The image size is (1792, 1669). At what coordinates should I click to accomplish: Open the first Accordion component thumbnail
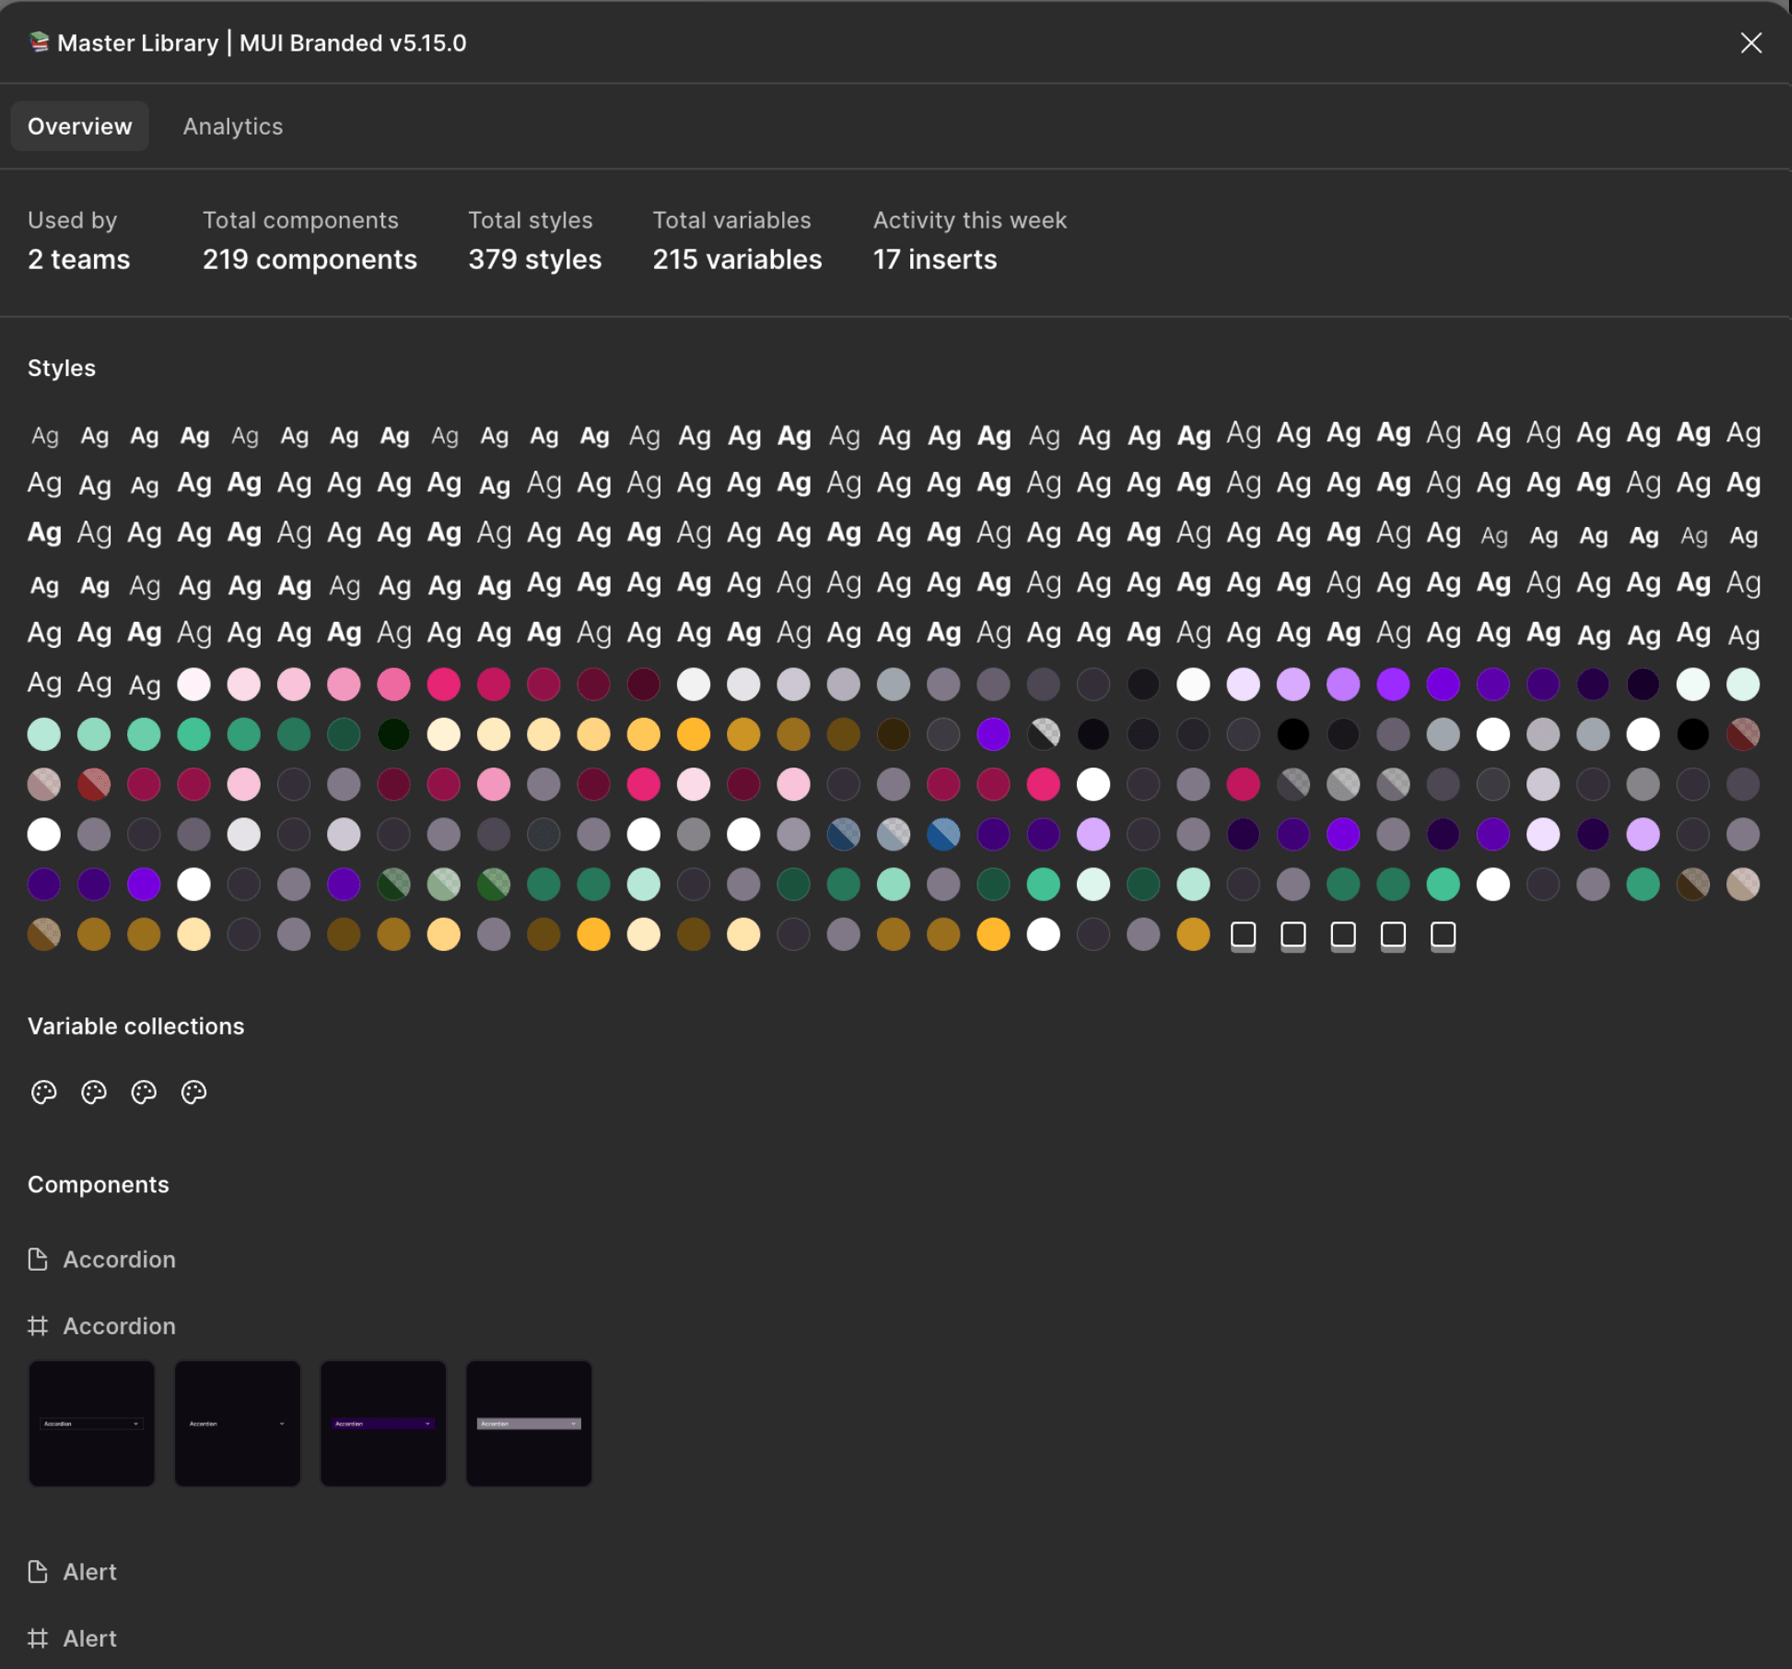coord(91,1423)
